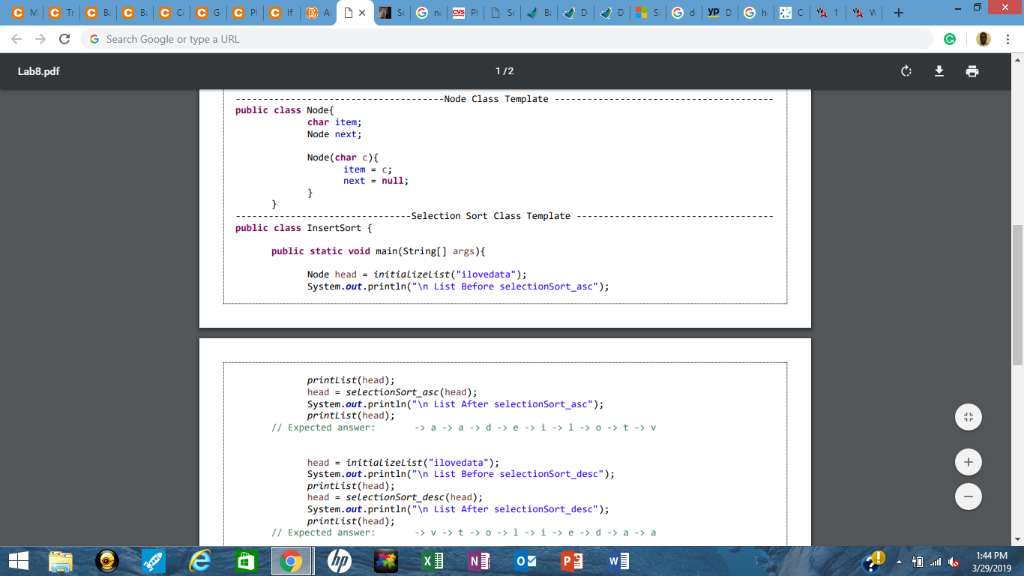This screenshot has height=576, width=1024.
Task: Open OneNote from the taskbar
Action: pos(479,562)
